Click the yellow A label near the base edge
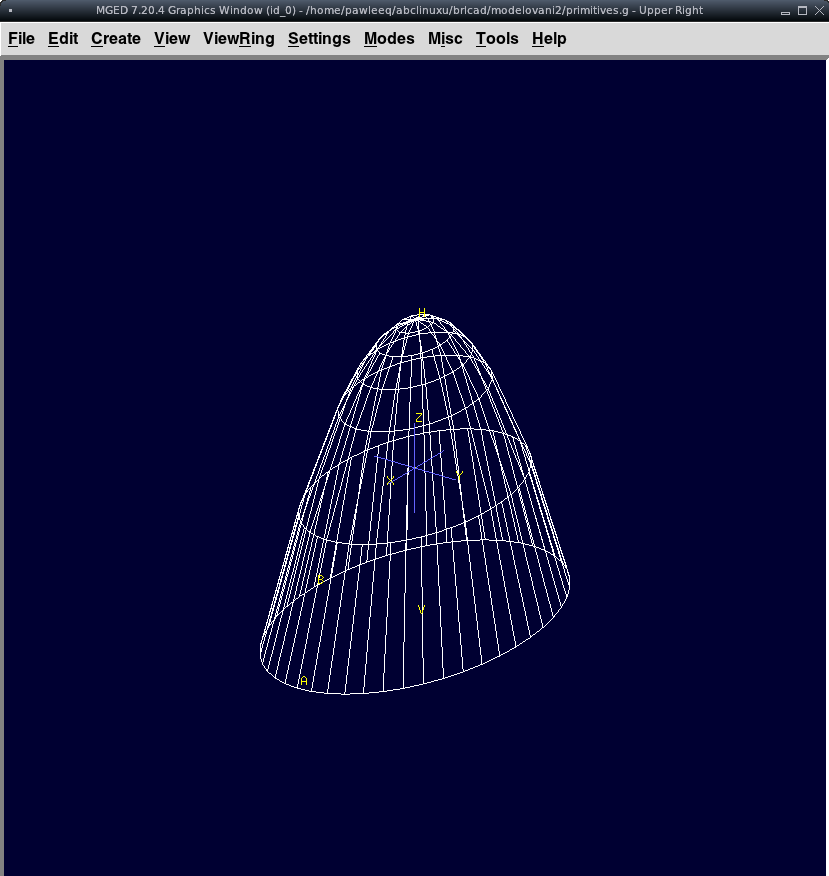 [x=304, y=680]
